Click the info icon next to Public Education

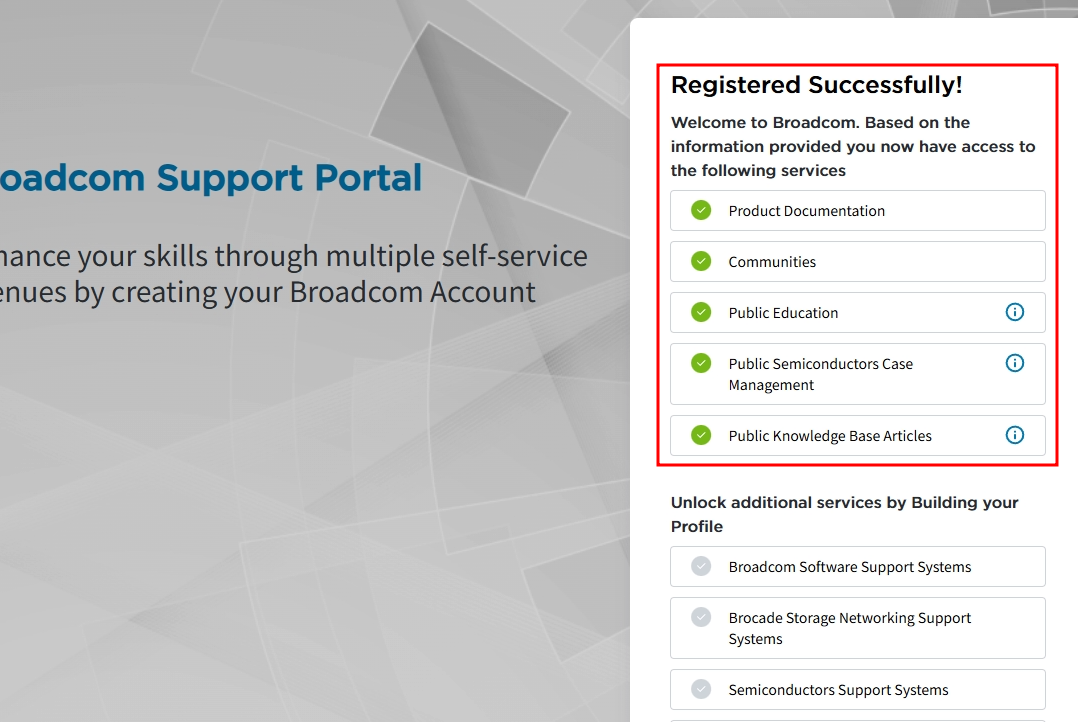(1015, 312)
